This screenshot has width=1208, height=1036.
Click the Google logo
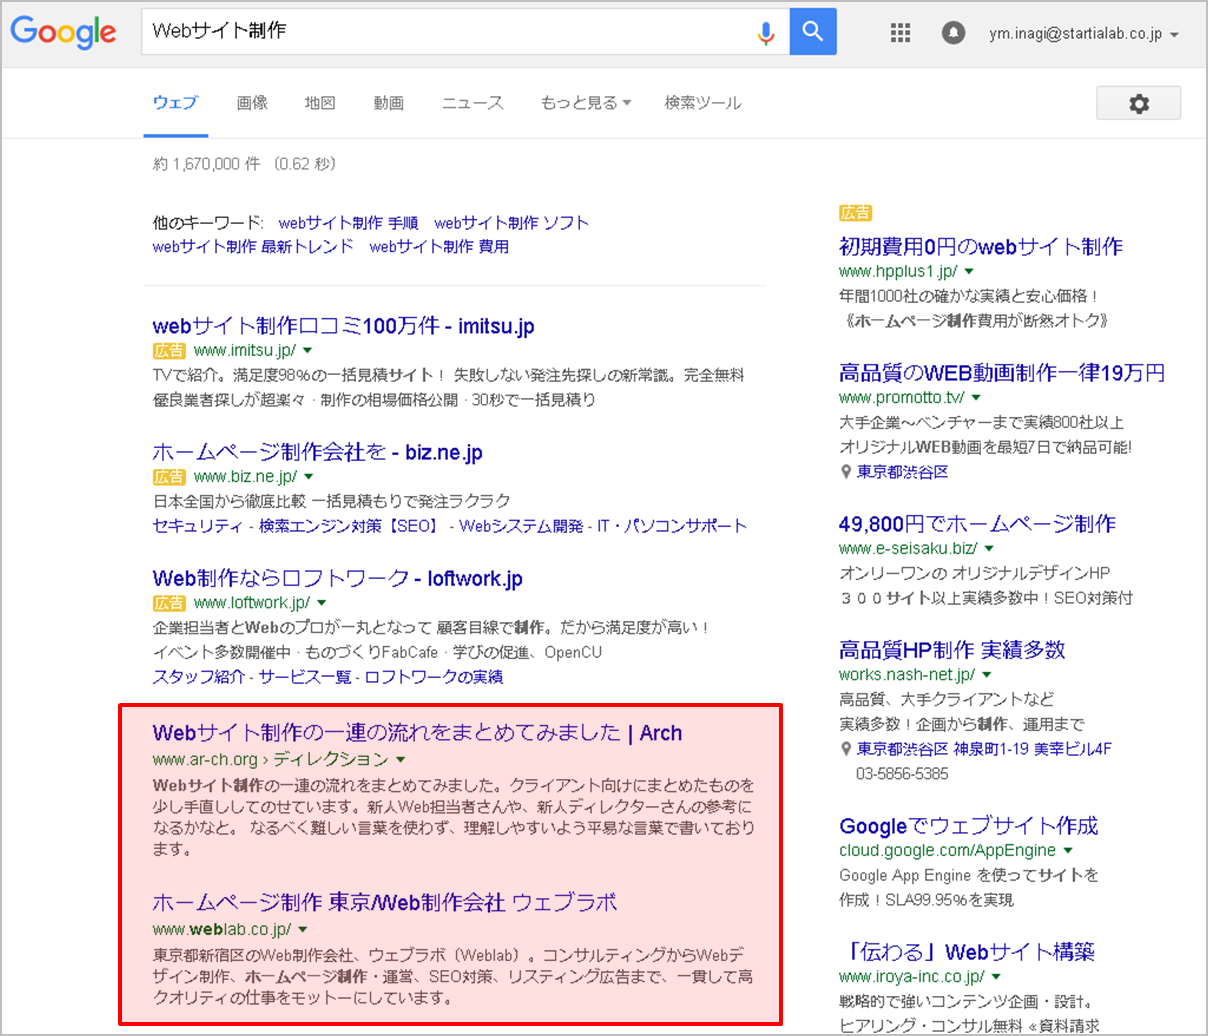(x=63, y=32)
